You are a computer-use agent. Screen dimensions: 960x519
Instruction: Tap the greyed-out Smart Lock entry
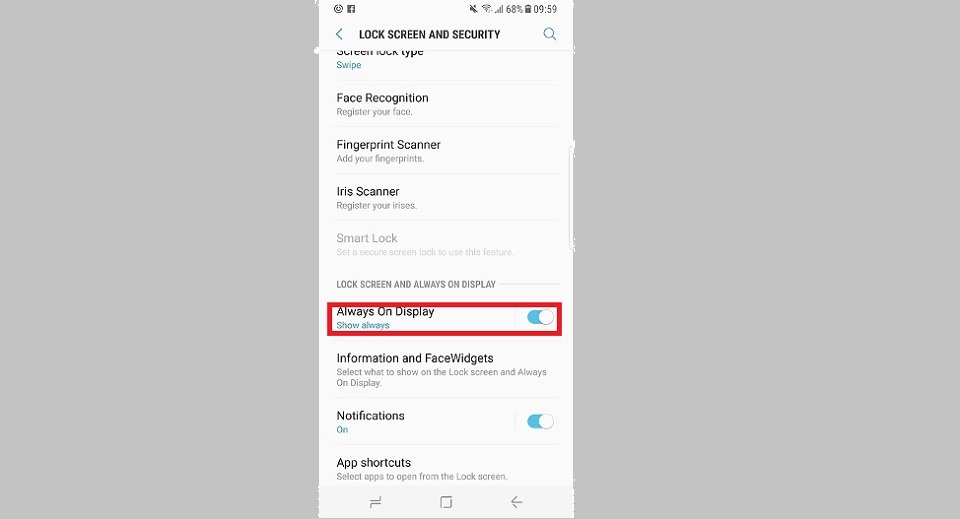pos(446,244)
